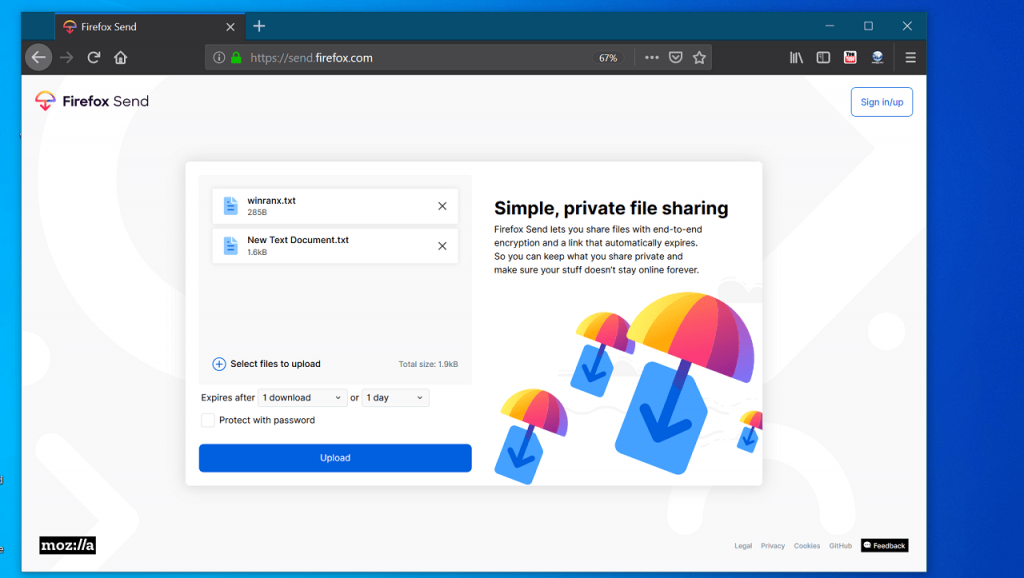Open a new tab with plus button
The width and height of the screenshot is (1024, 578).
pos(259,26)
